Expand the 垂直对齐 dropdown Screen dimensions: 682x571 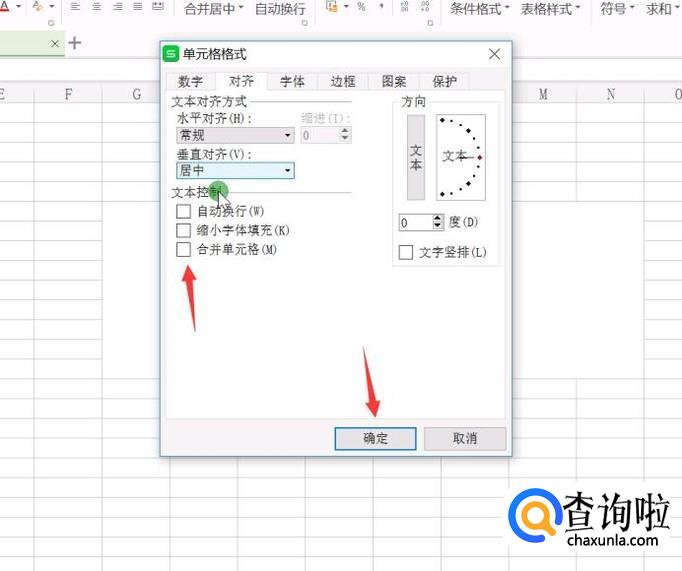[235, 171]
